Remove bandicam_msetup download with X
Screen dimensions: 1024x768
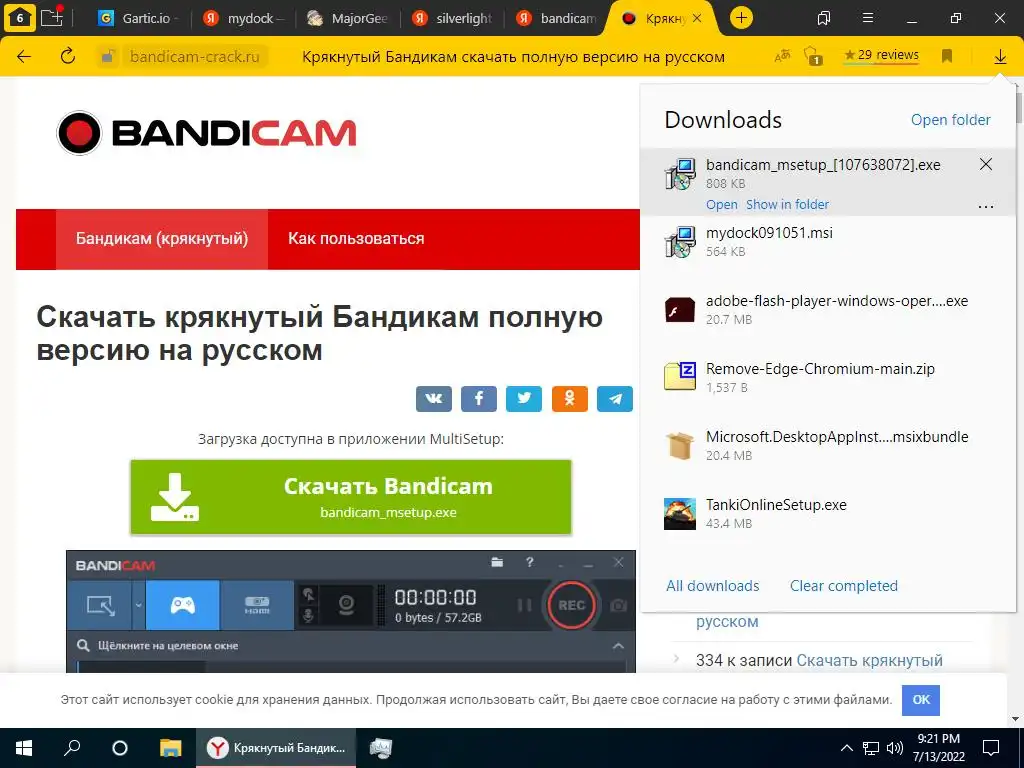click(985, 164)
